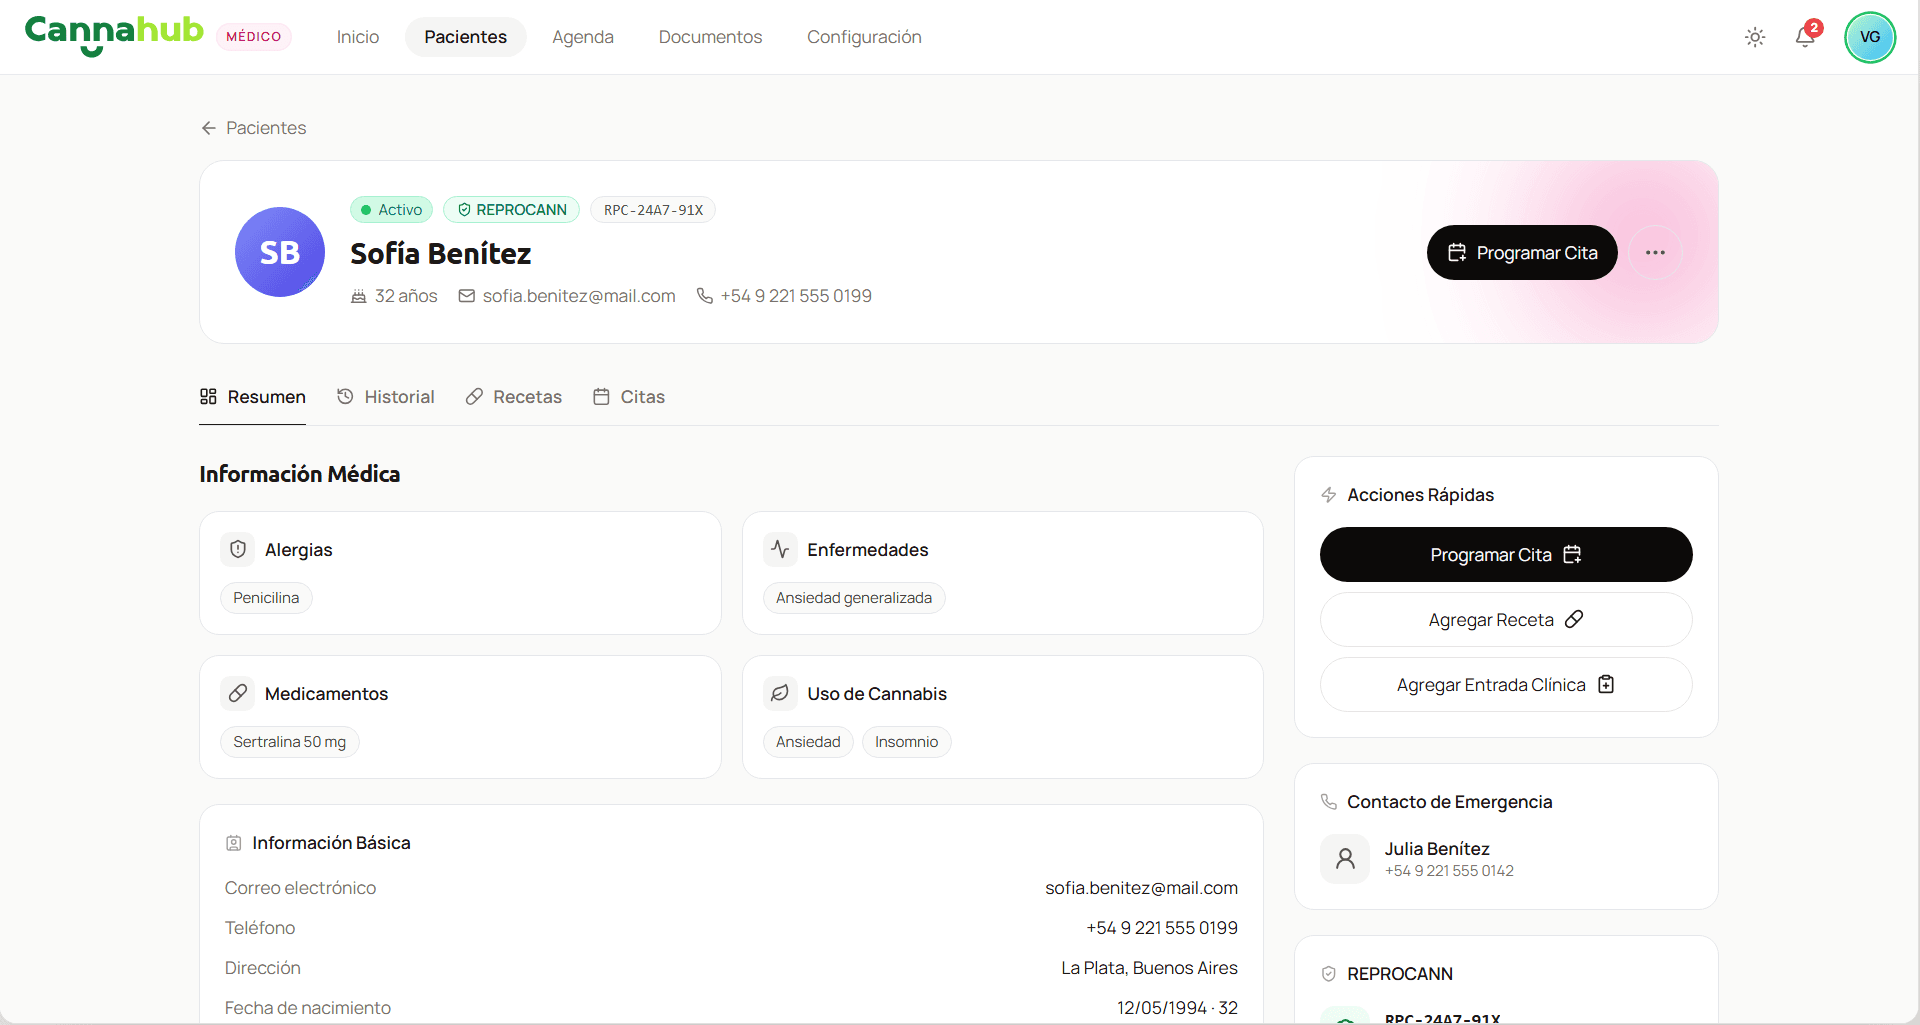The width and height of the screenshot is (1920, 1025).
Task: Click the birthday cake icon beside 32 años
Action: [x=359, y=296]
